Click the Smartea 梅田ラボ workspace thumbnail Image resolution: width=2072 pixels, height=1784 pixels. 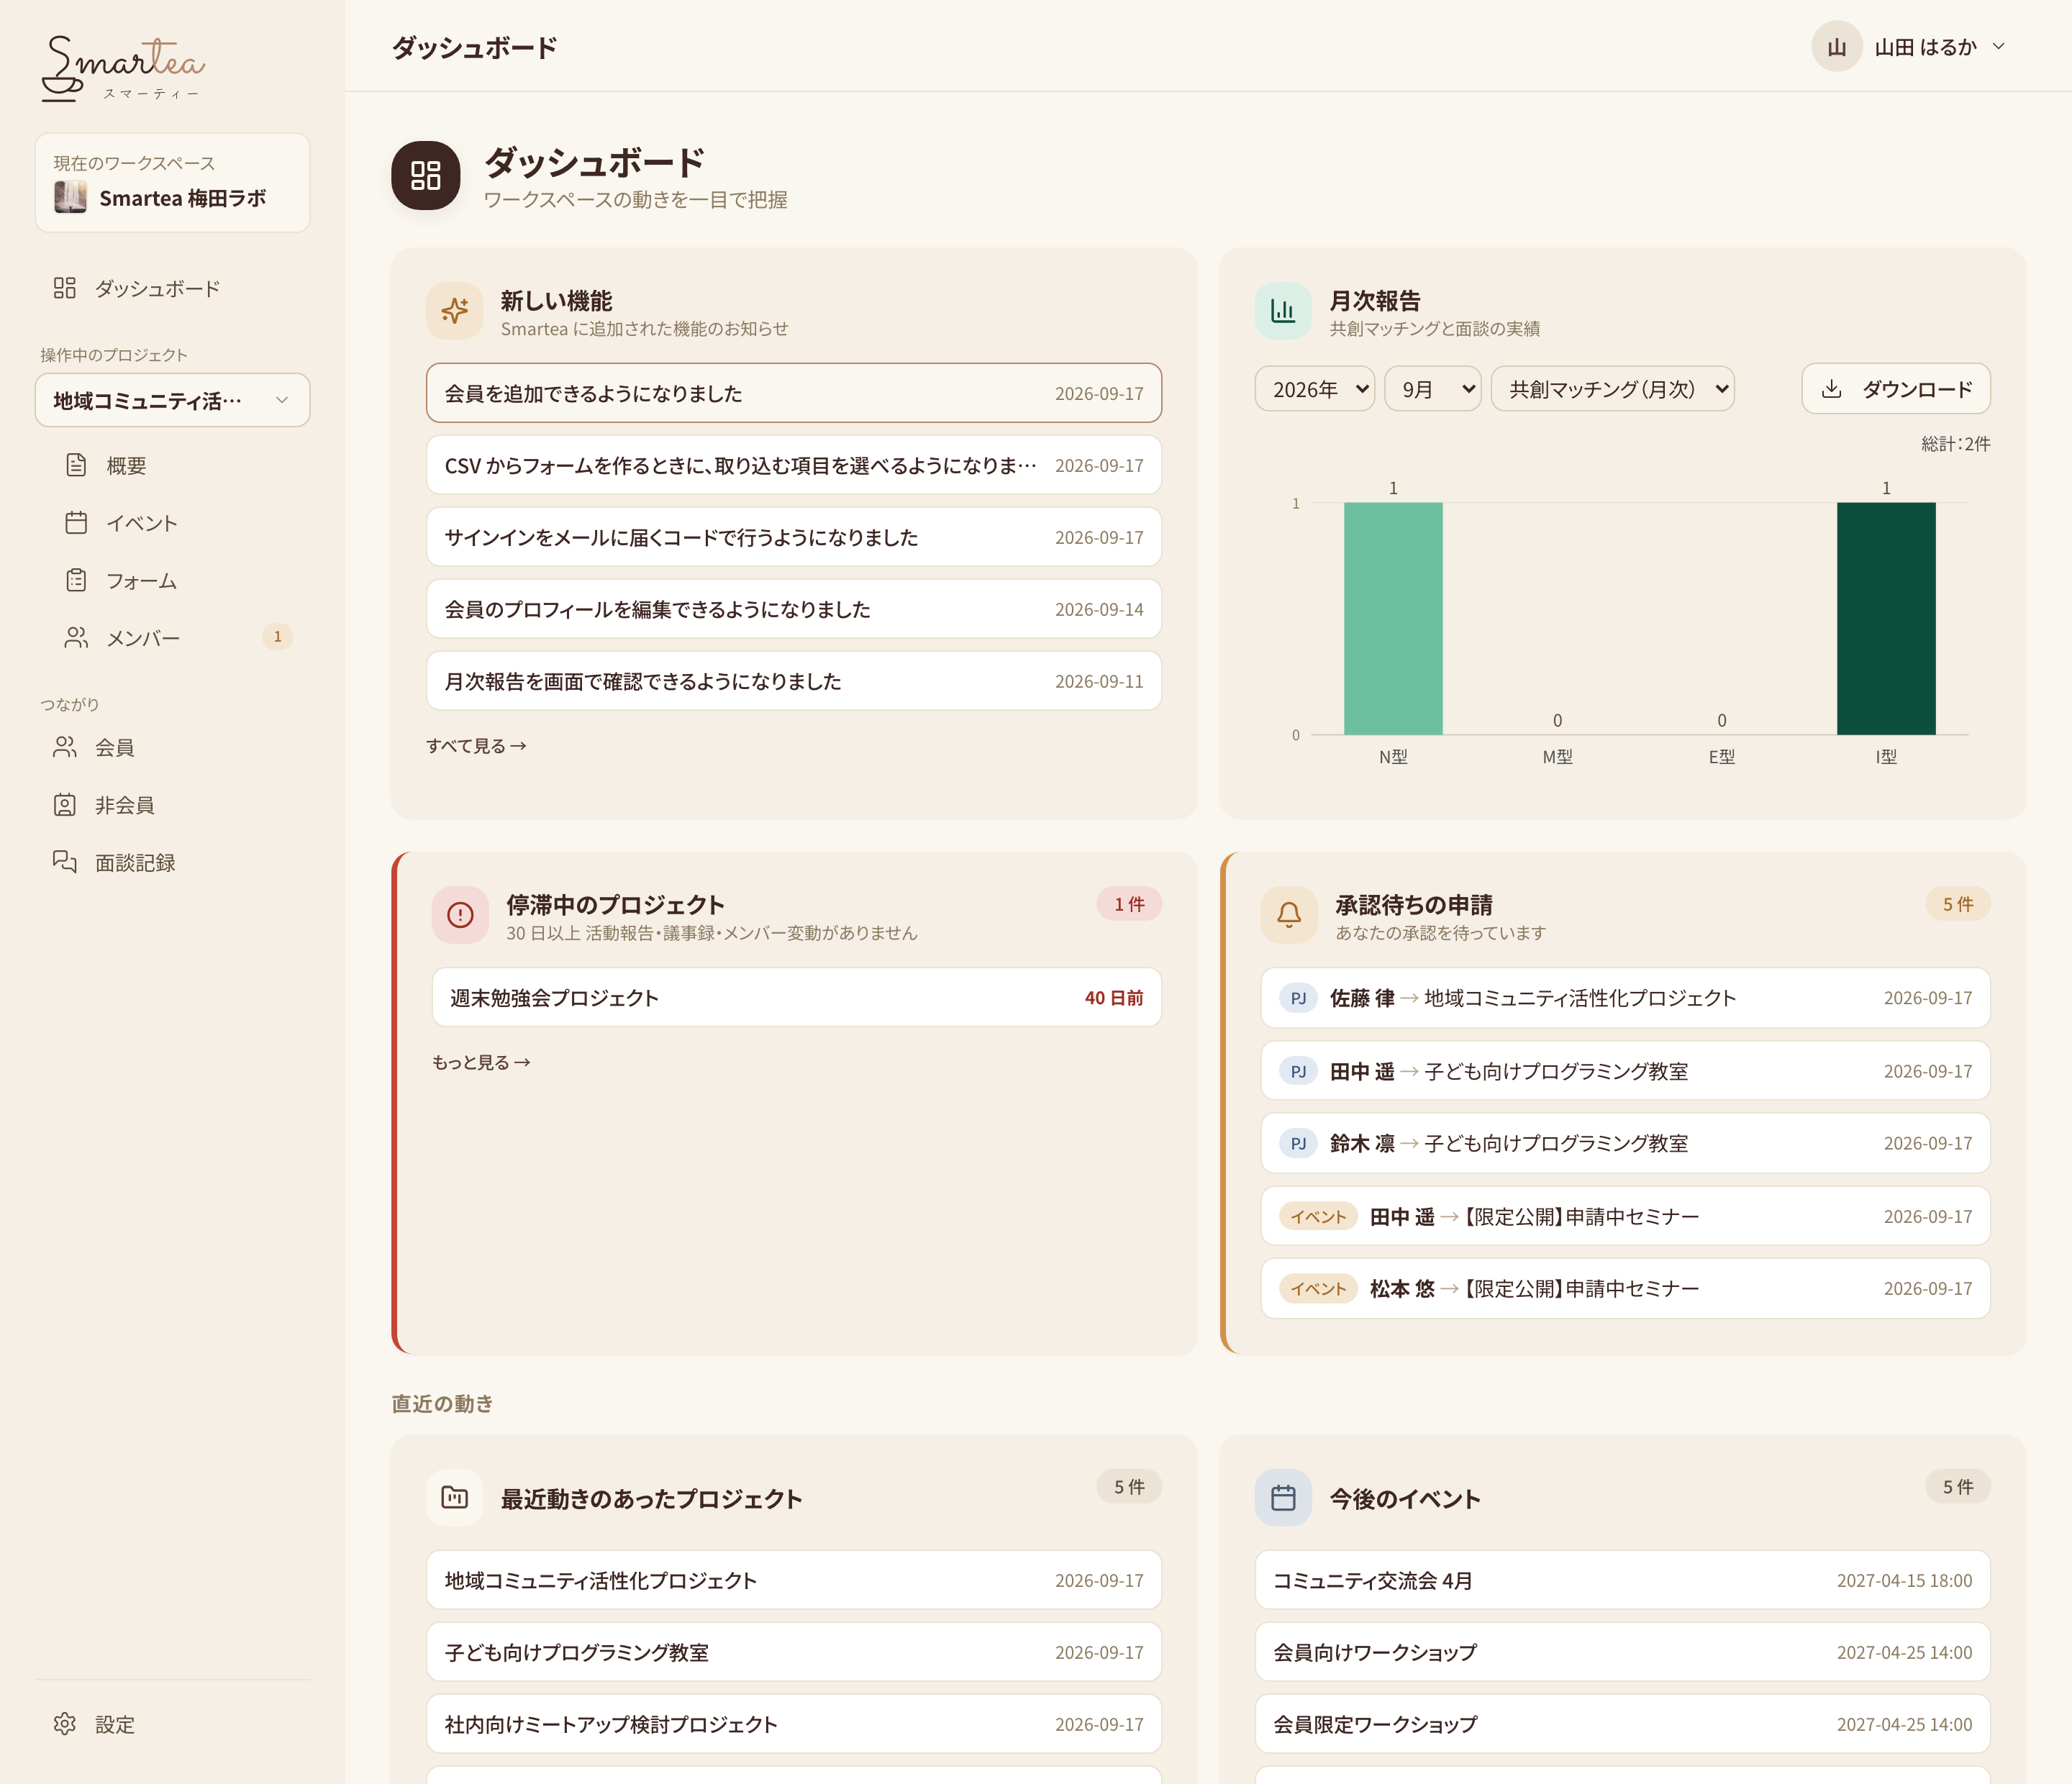(70, 197)
